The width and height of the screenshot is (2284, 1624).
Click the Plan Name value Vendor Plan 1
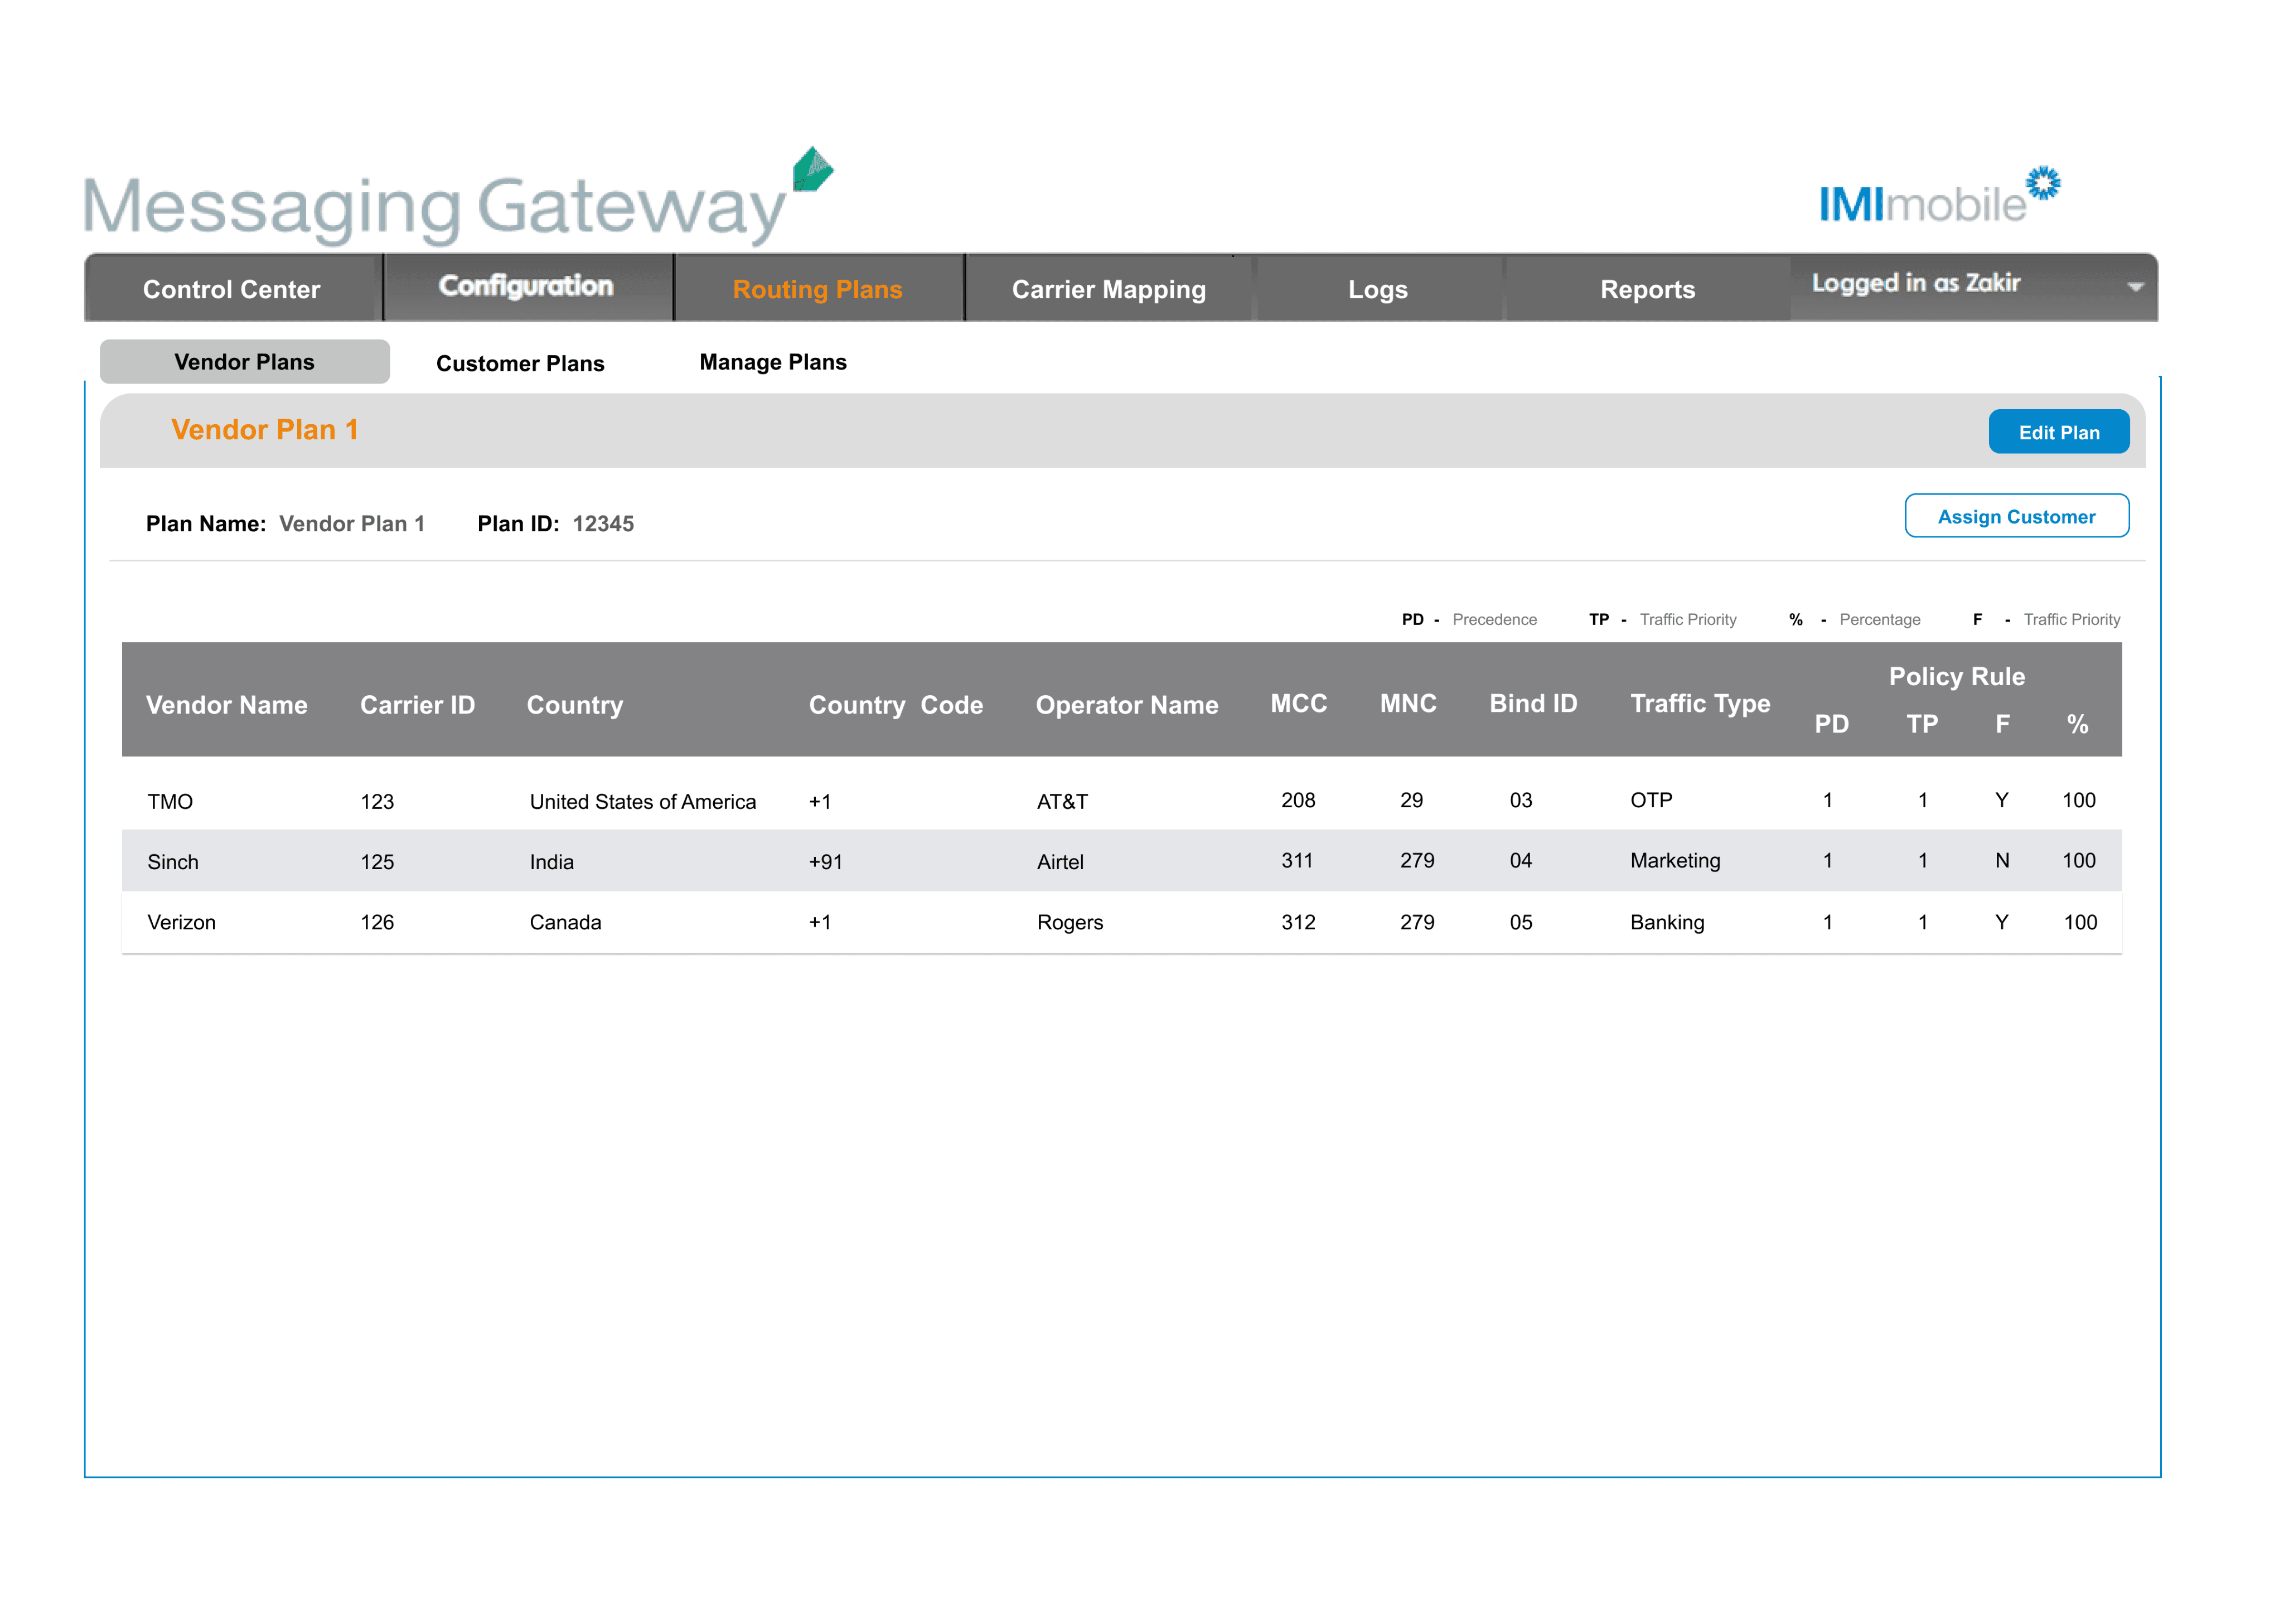(x=352, y=524)
